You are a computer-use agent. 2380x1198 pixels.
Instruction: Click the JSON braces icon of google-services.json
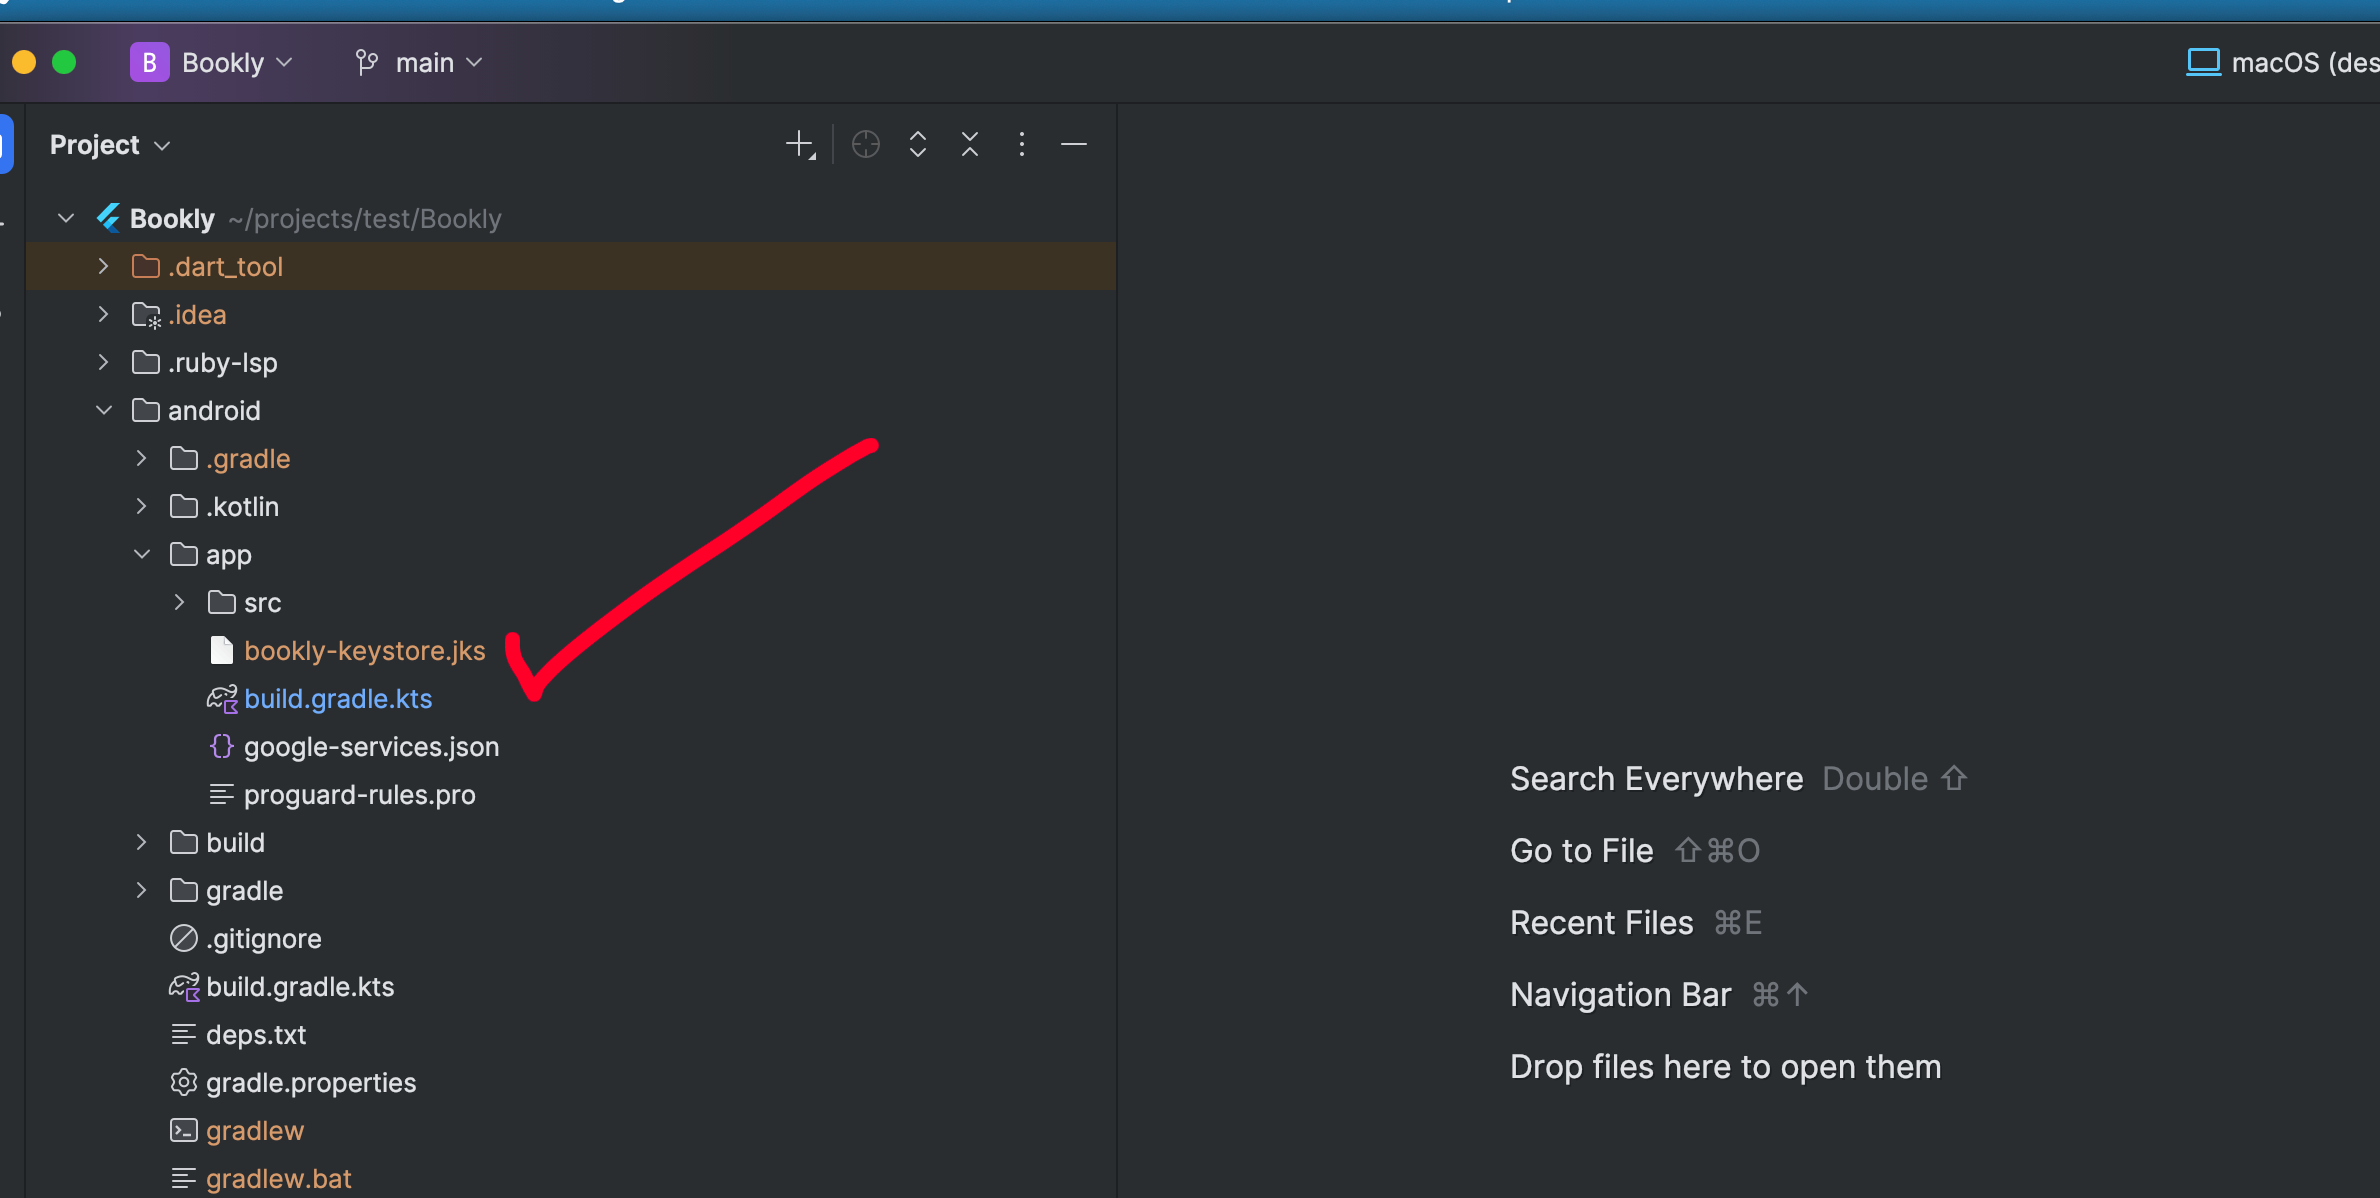pos(221,746)
